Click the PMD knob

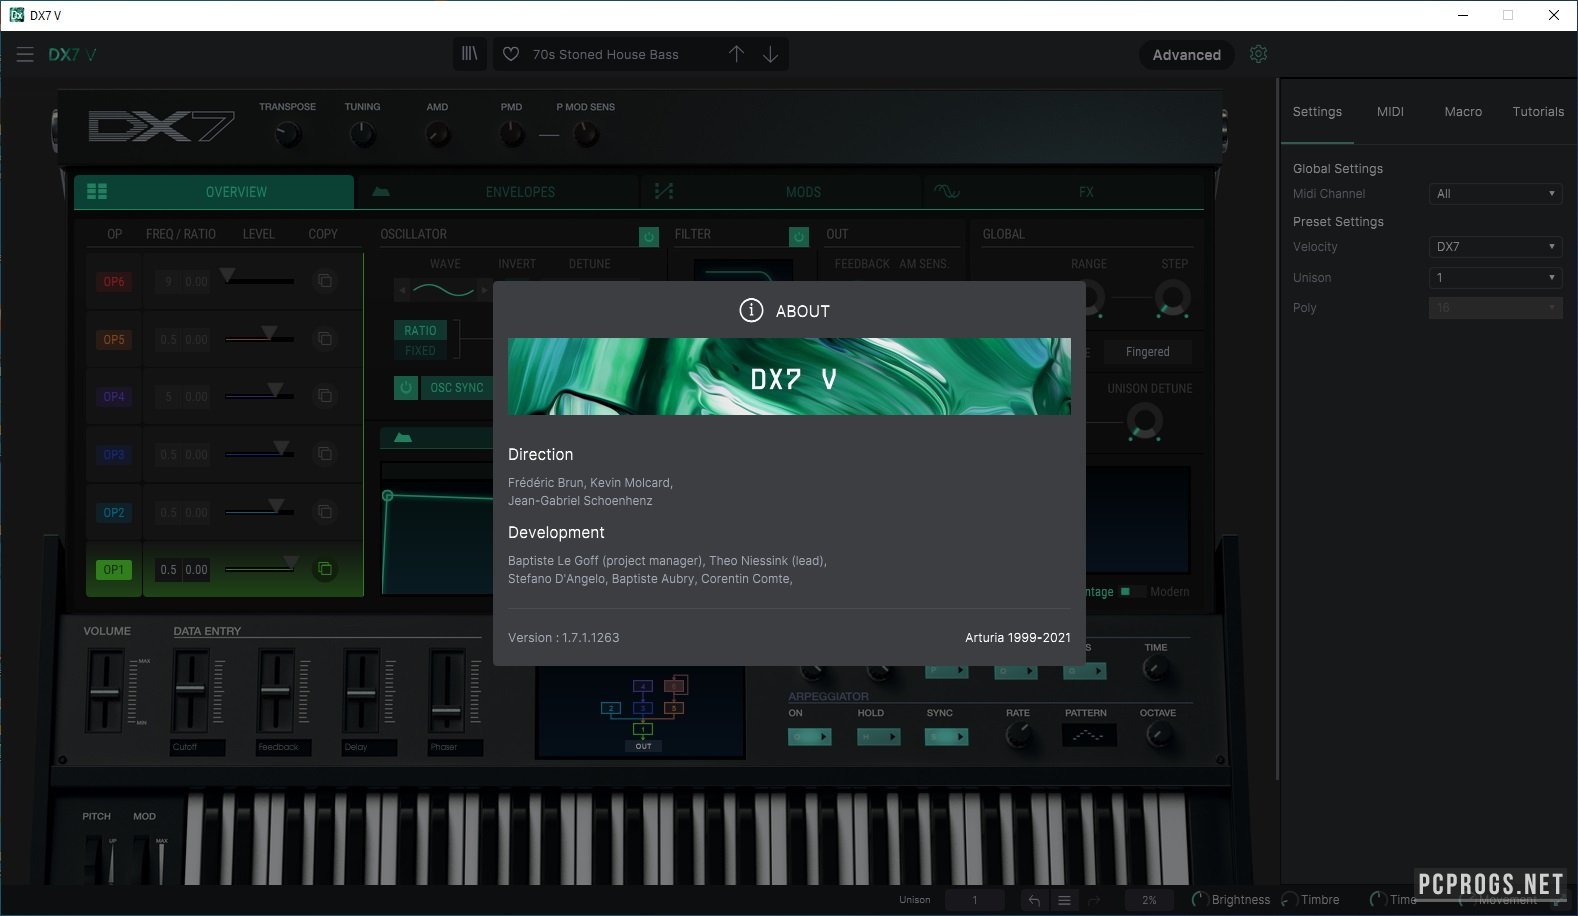[512, 133]
